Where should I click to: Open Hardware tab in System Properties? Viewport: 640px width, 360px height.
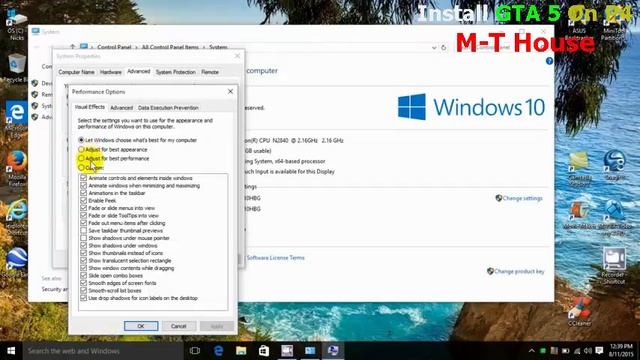click(111, 72)
